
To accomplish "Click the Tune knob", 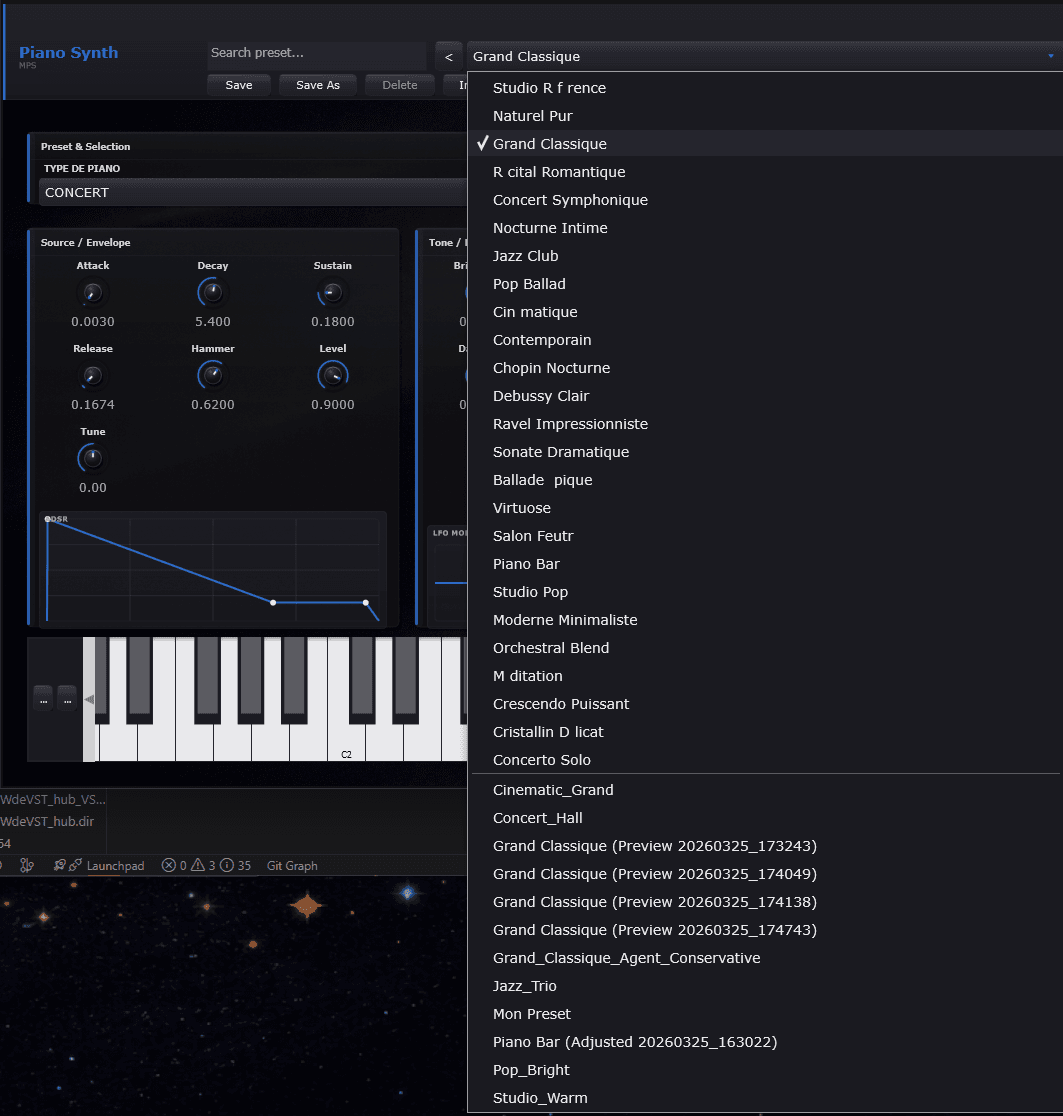I will tap(92, 459).
